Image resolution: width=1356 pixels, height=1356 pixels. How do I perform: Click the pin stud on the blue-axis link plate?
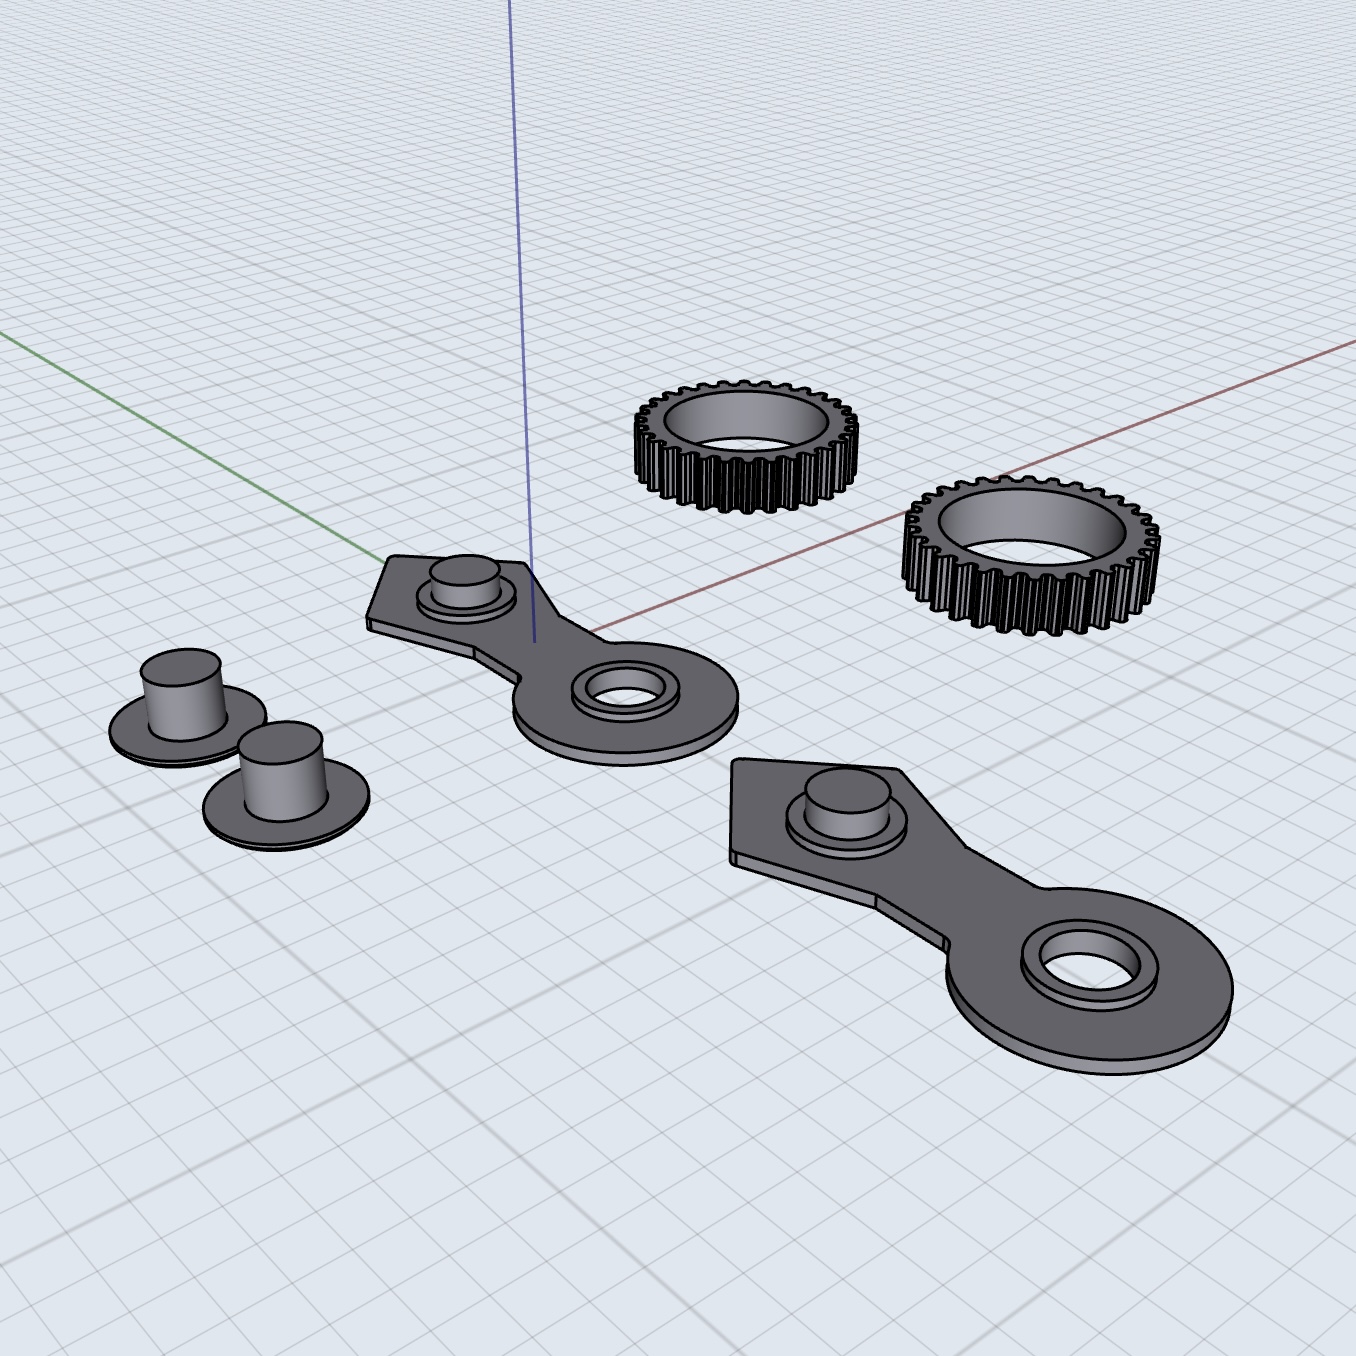point(465,581)
